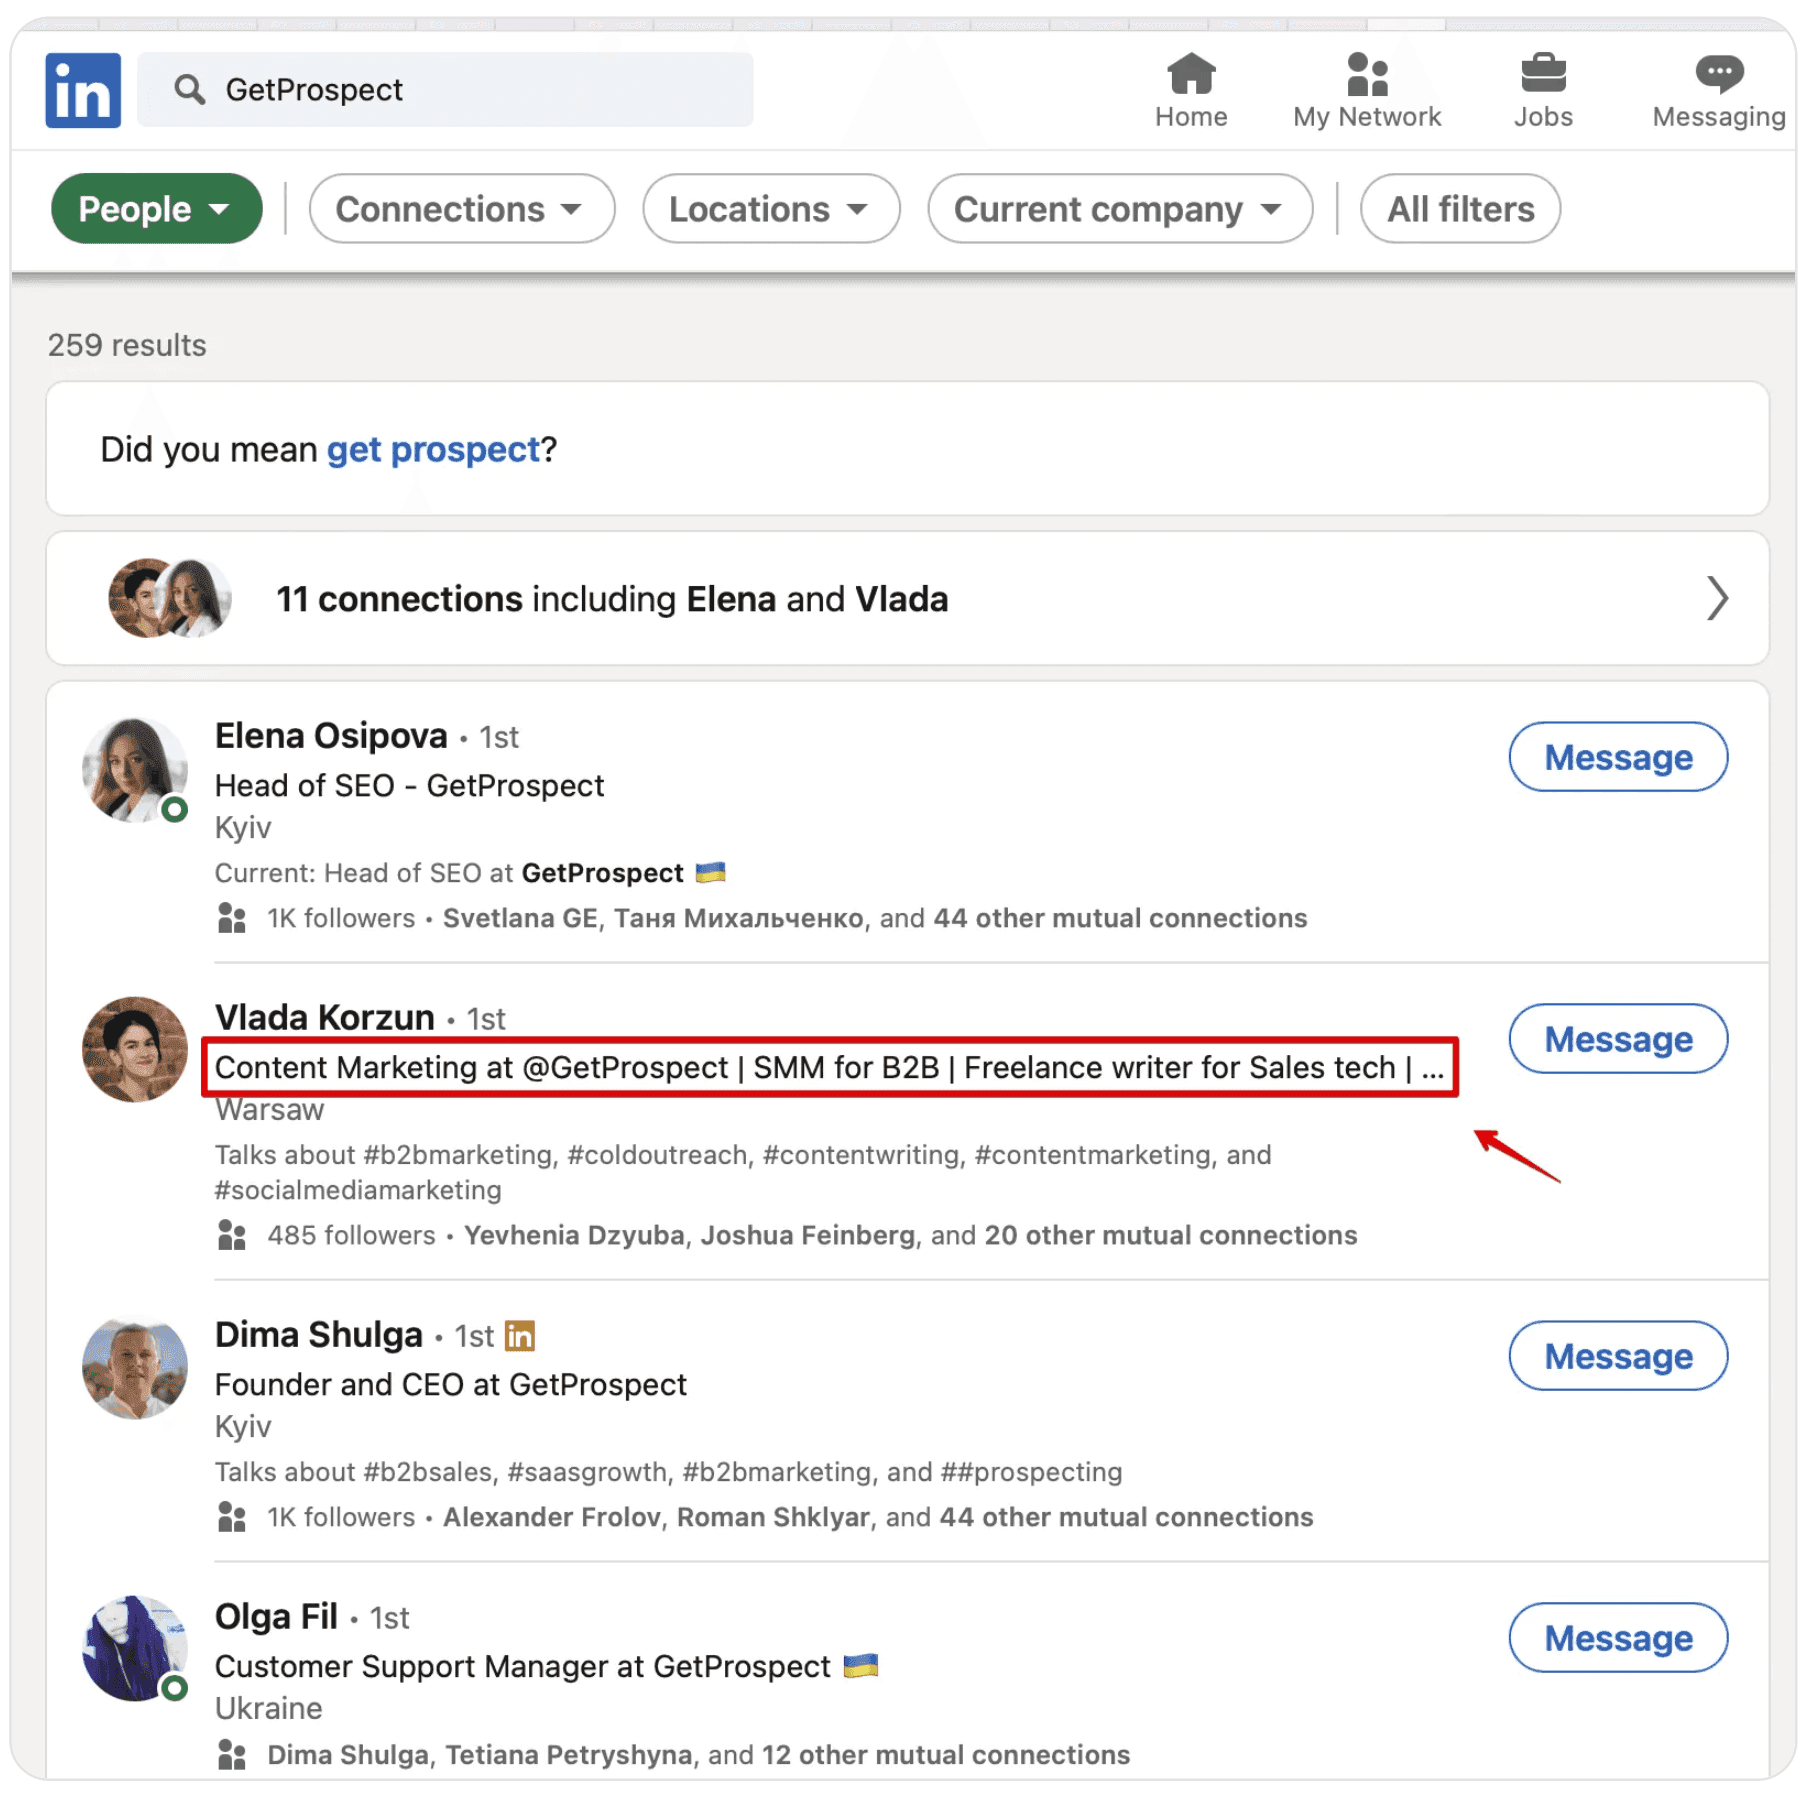Click the get prospect suggestion link
The image size is (1808, 1794).
pyautogui.click(x=432, y=450)
